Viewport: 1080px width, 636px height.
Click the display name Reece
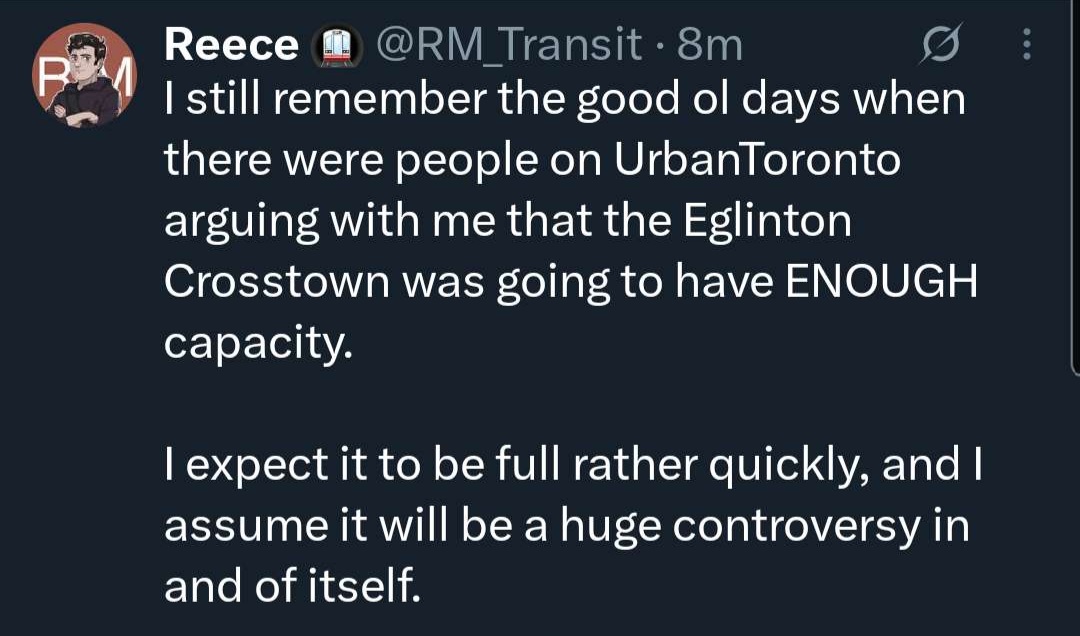point(230,44)
